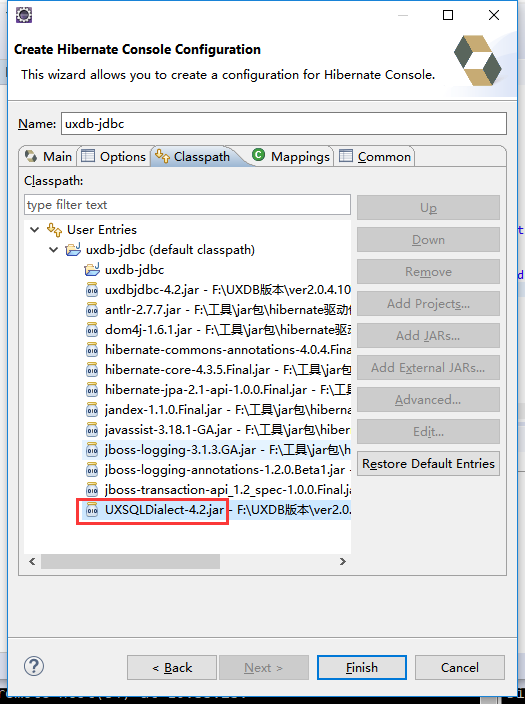
Task: Select jboss-logging-3.1.3.GA.jar entry
Action: coord(216,449)
